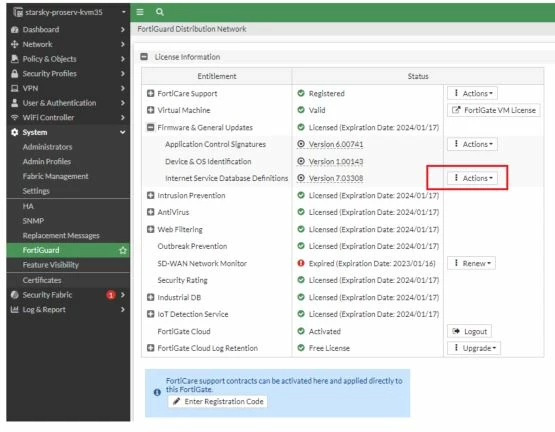Expand the Industrial DB row
555x432 pixels.
(150, 297)
